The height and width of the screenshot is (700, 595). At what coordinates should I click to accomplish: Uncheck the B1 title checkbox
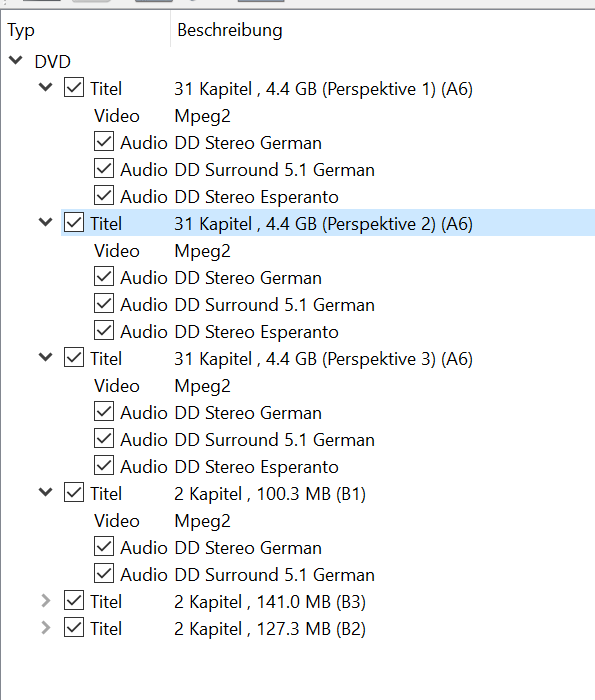[x=74, y=492]
